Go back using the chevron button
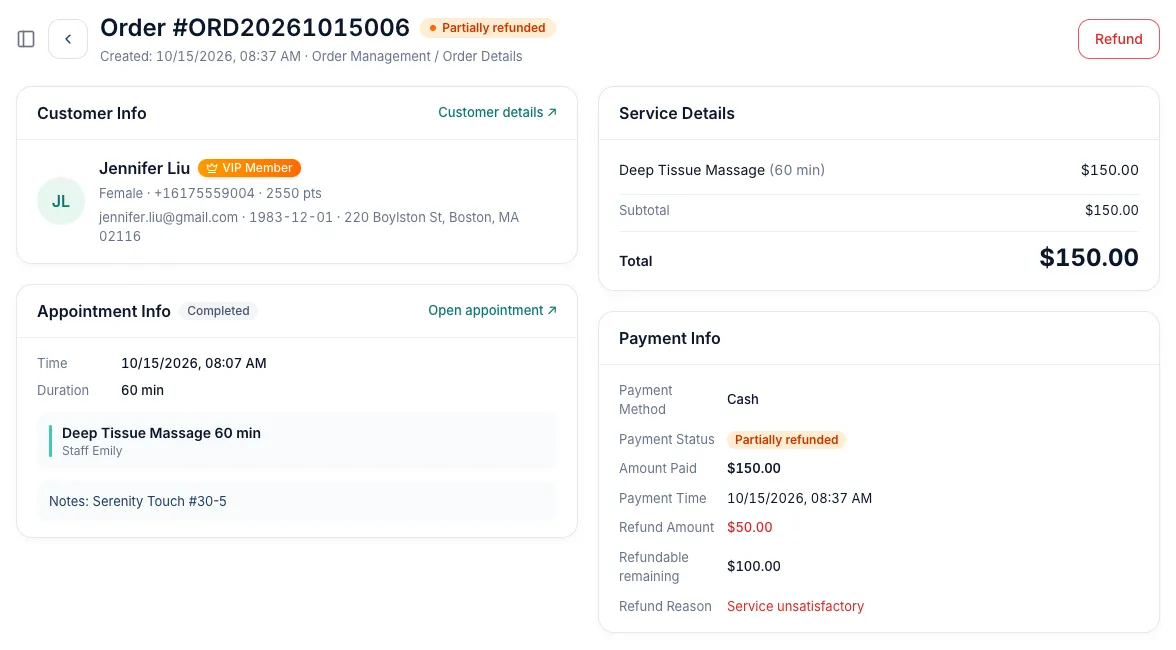The image size is (1176, 650). point(68,39)
